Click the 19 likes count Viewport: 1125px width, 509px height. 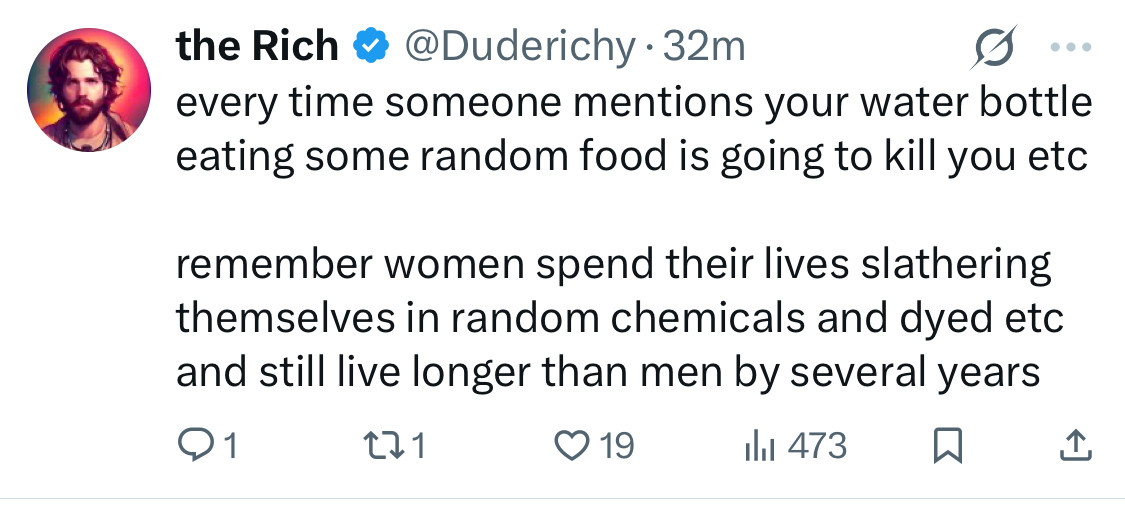[617, 446]
